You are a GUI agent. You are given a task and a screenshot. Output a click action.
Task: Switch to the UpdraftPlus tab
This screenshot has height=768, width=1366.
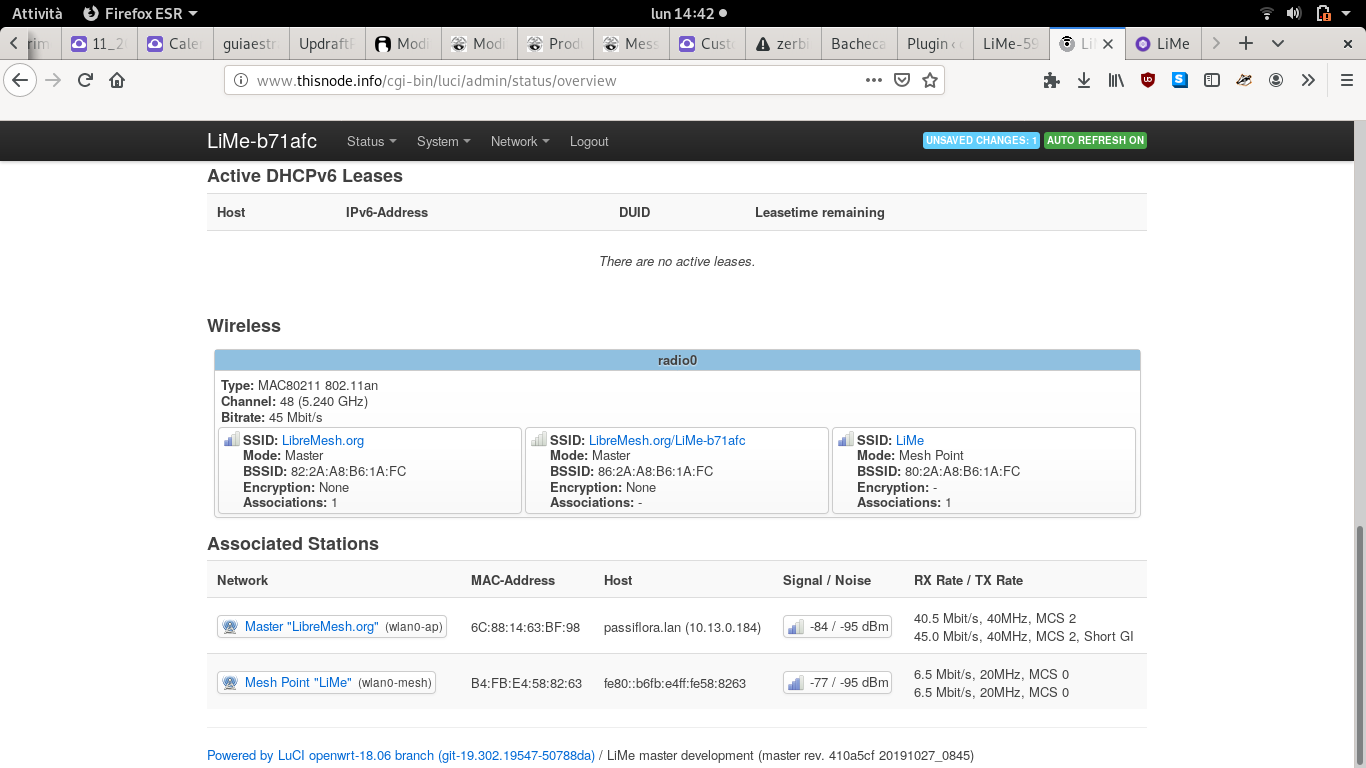[x=327, y=44]
